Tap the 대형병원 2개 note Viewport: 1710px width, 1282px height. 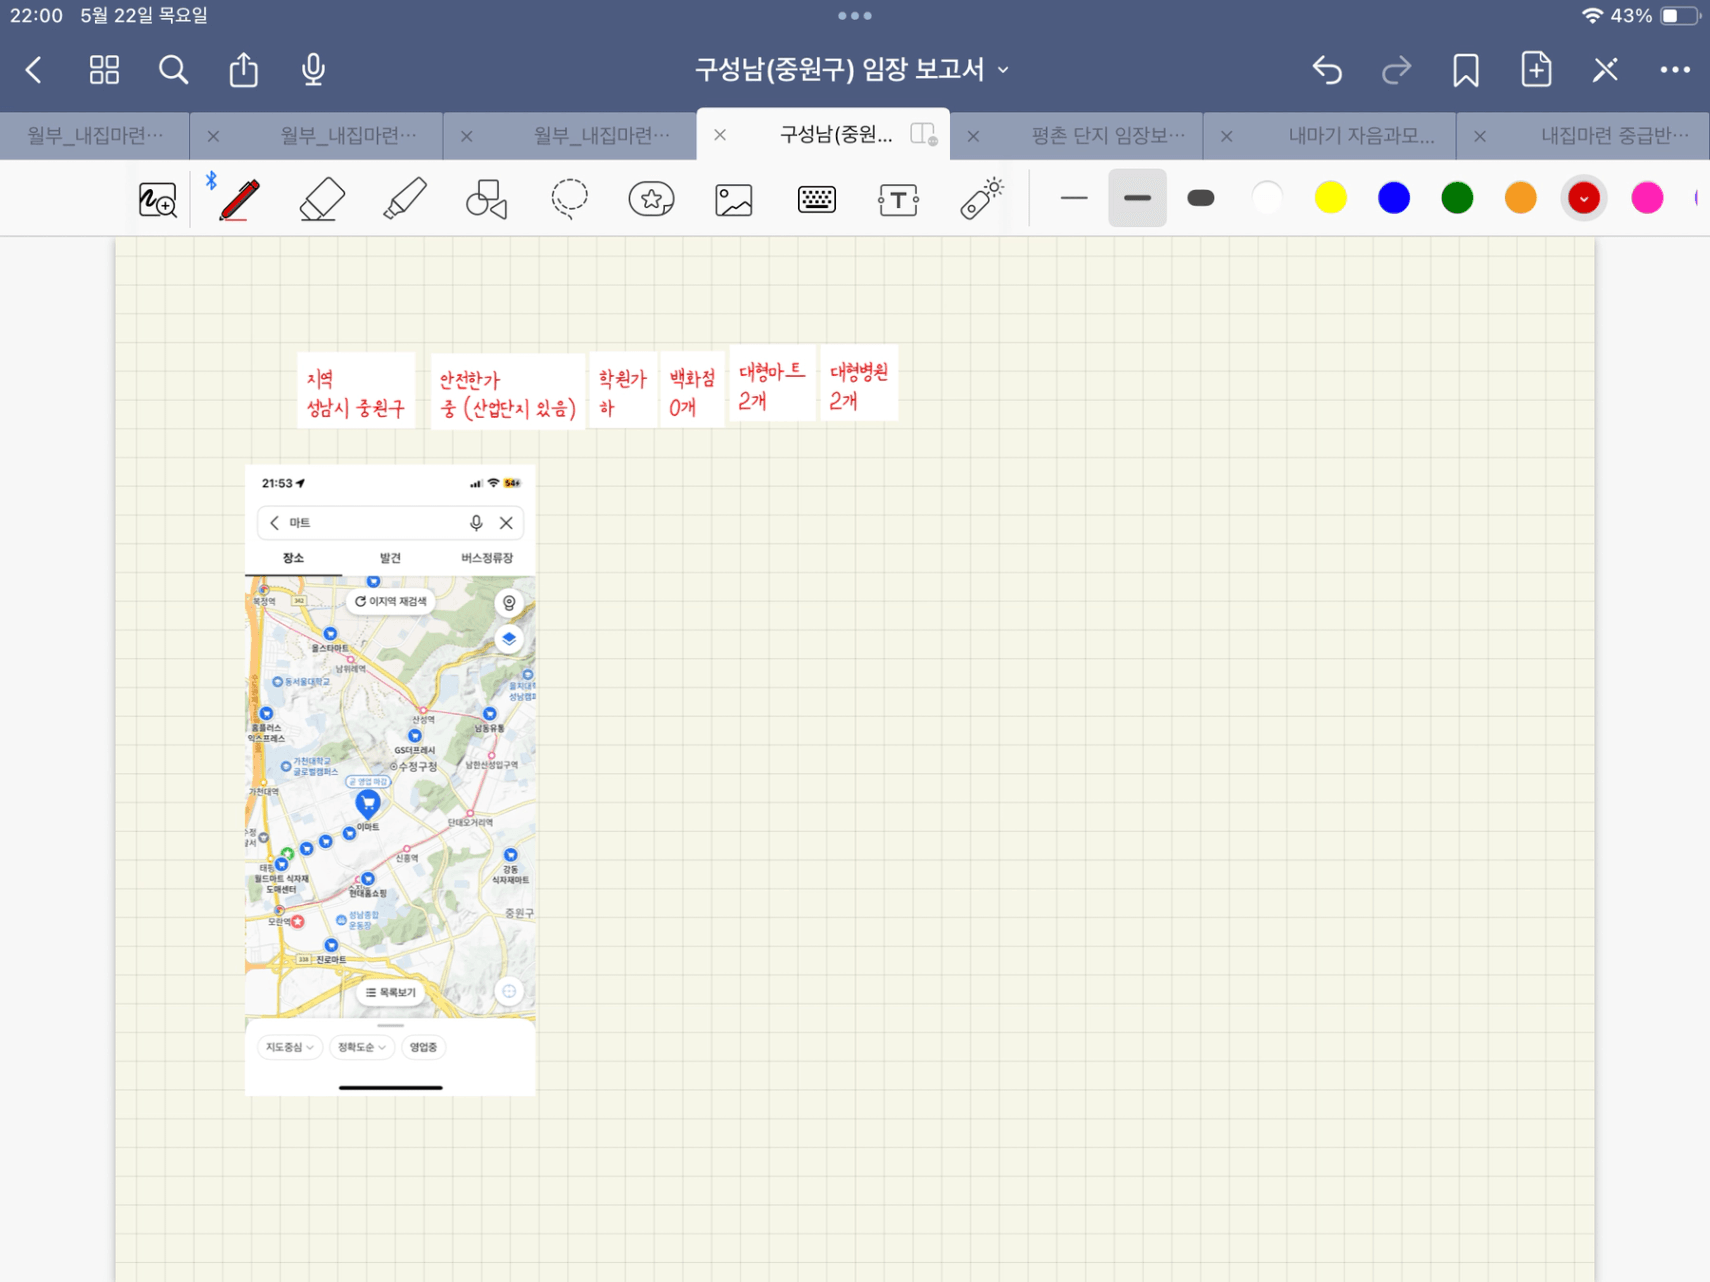[x=859, y=385]
